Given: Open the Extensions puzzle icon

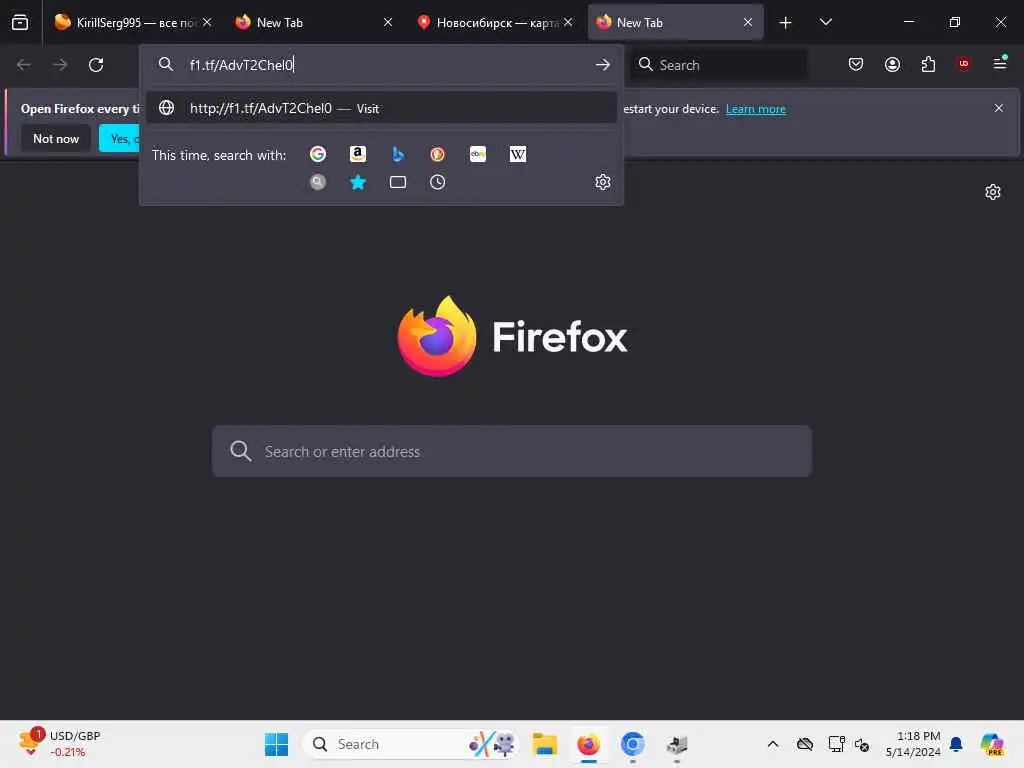Looking at the screenshot, I should (x=928, y=64).
